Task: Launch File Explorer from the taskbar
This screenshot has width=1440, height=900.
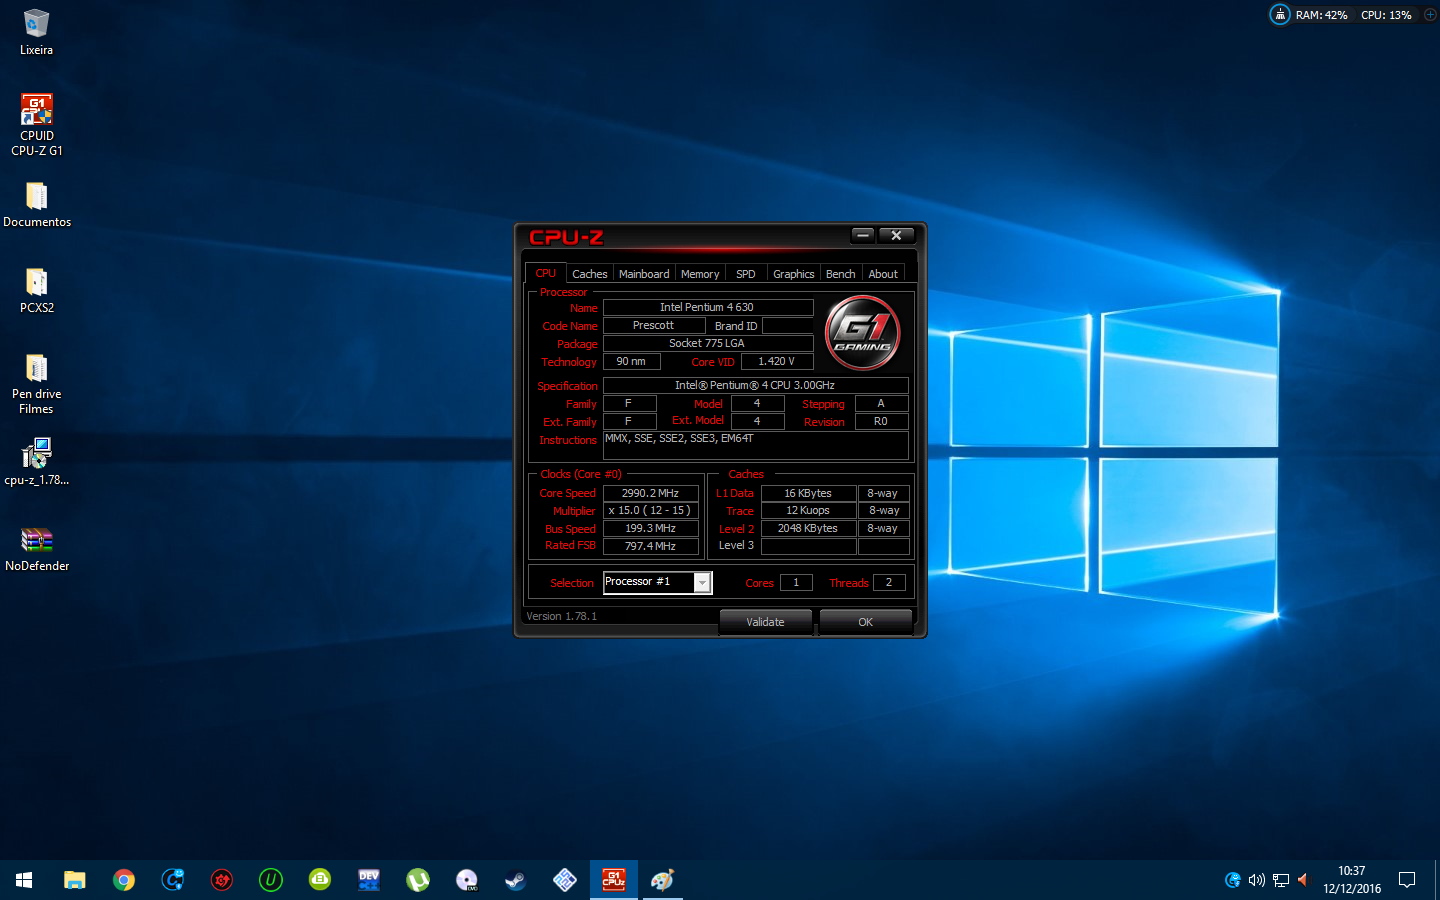Action: 74,880
